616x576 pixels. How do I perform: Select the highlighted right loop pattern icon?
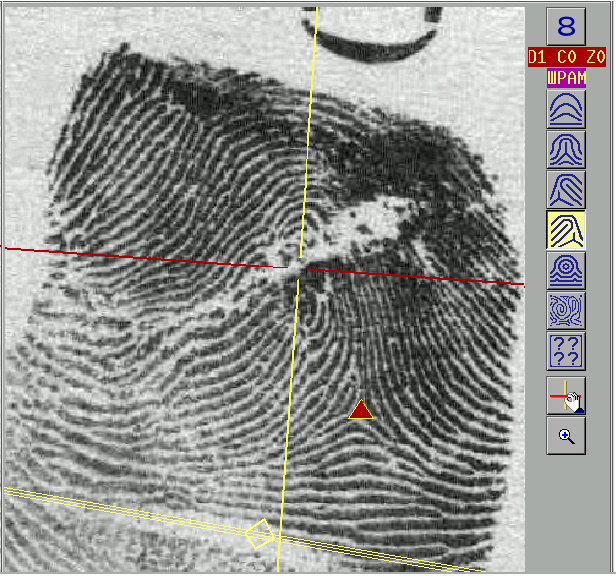click(566, 230)
